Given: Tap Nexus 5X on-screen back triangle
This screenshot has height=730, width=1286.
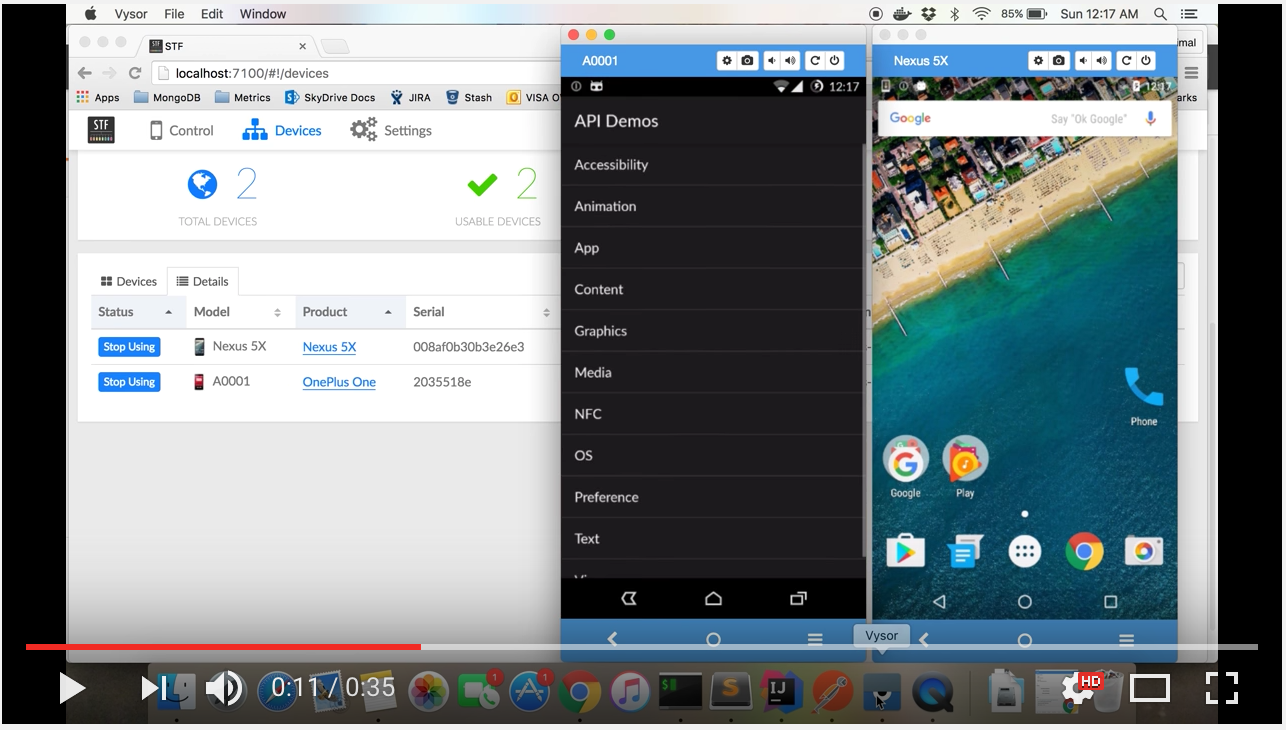Looking at the screenshot, I should click(939, 602).
